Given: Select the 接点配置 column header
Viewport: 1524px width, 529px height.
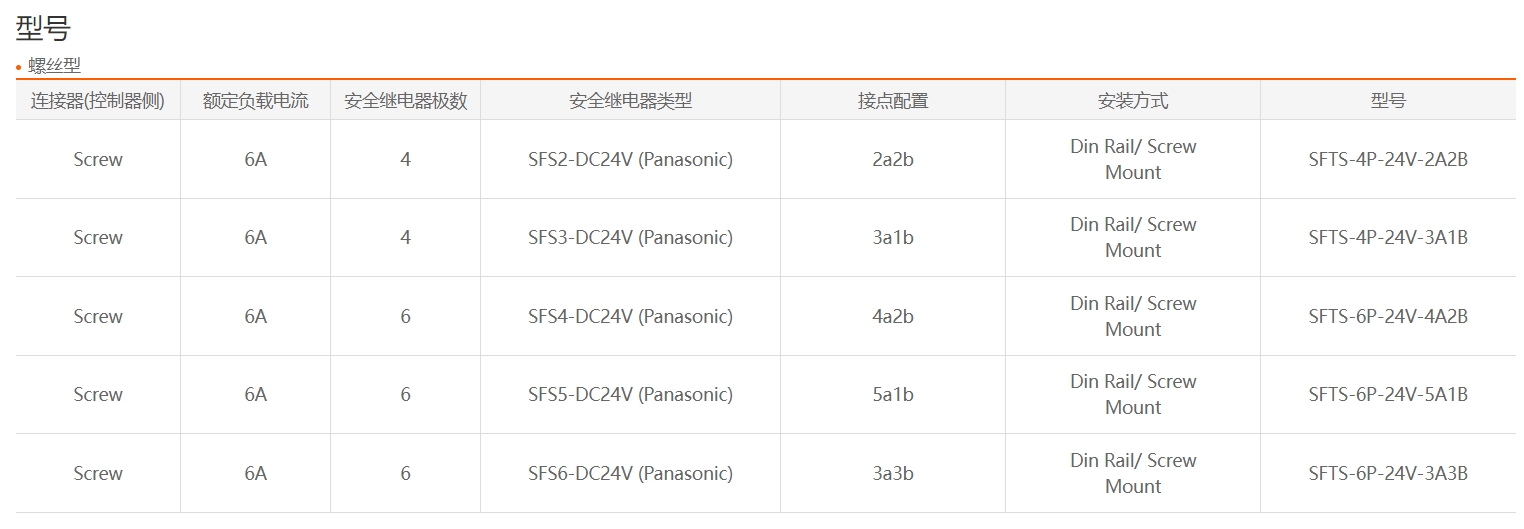Looking at the screenshot, I should (893, 101).
